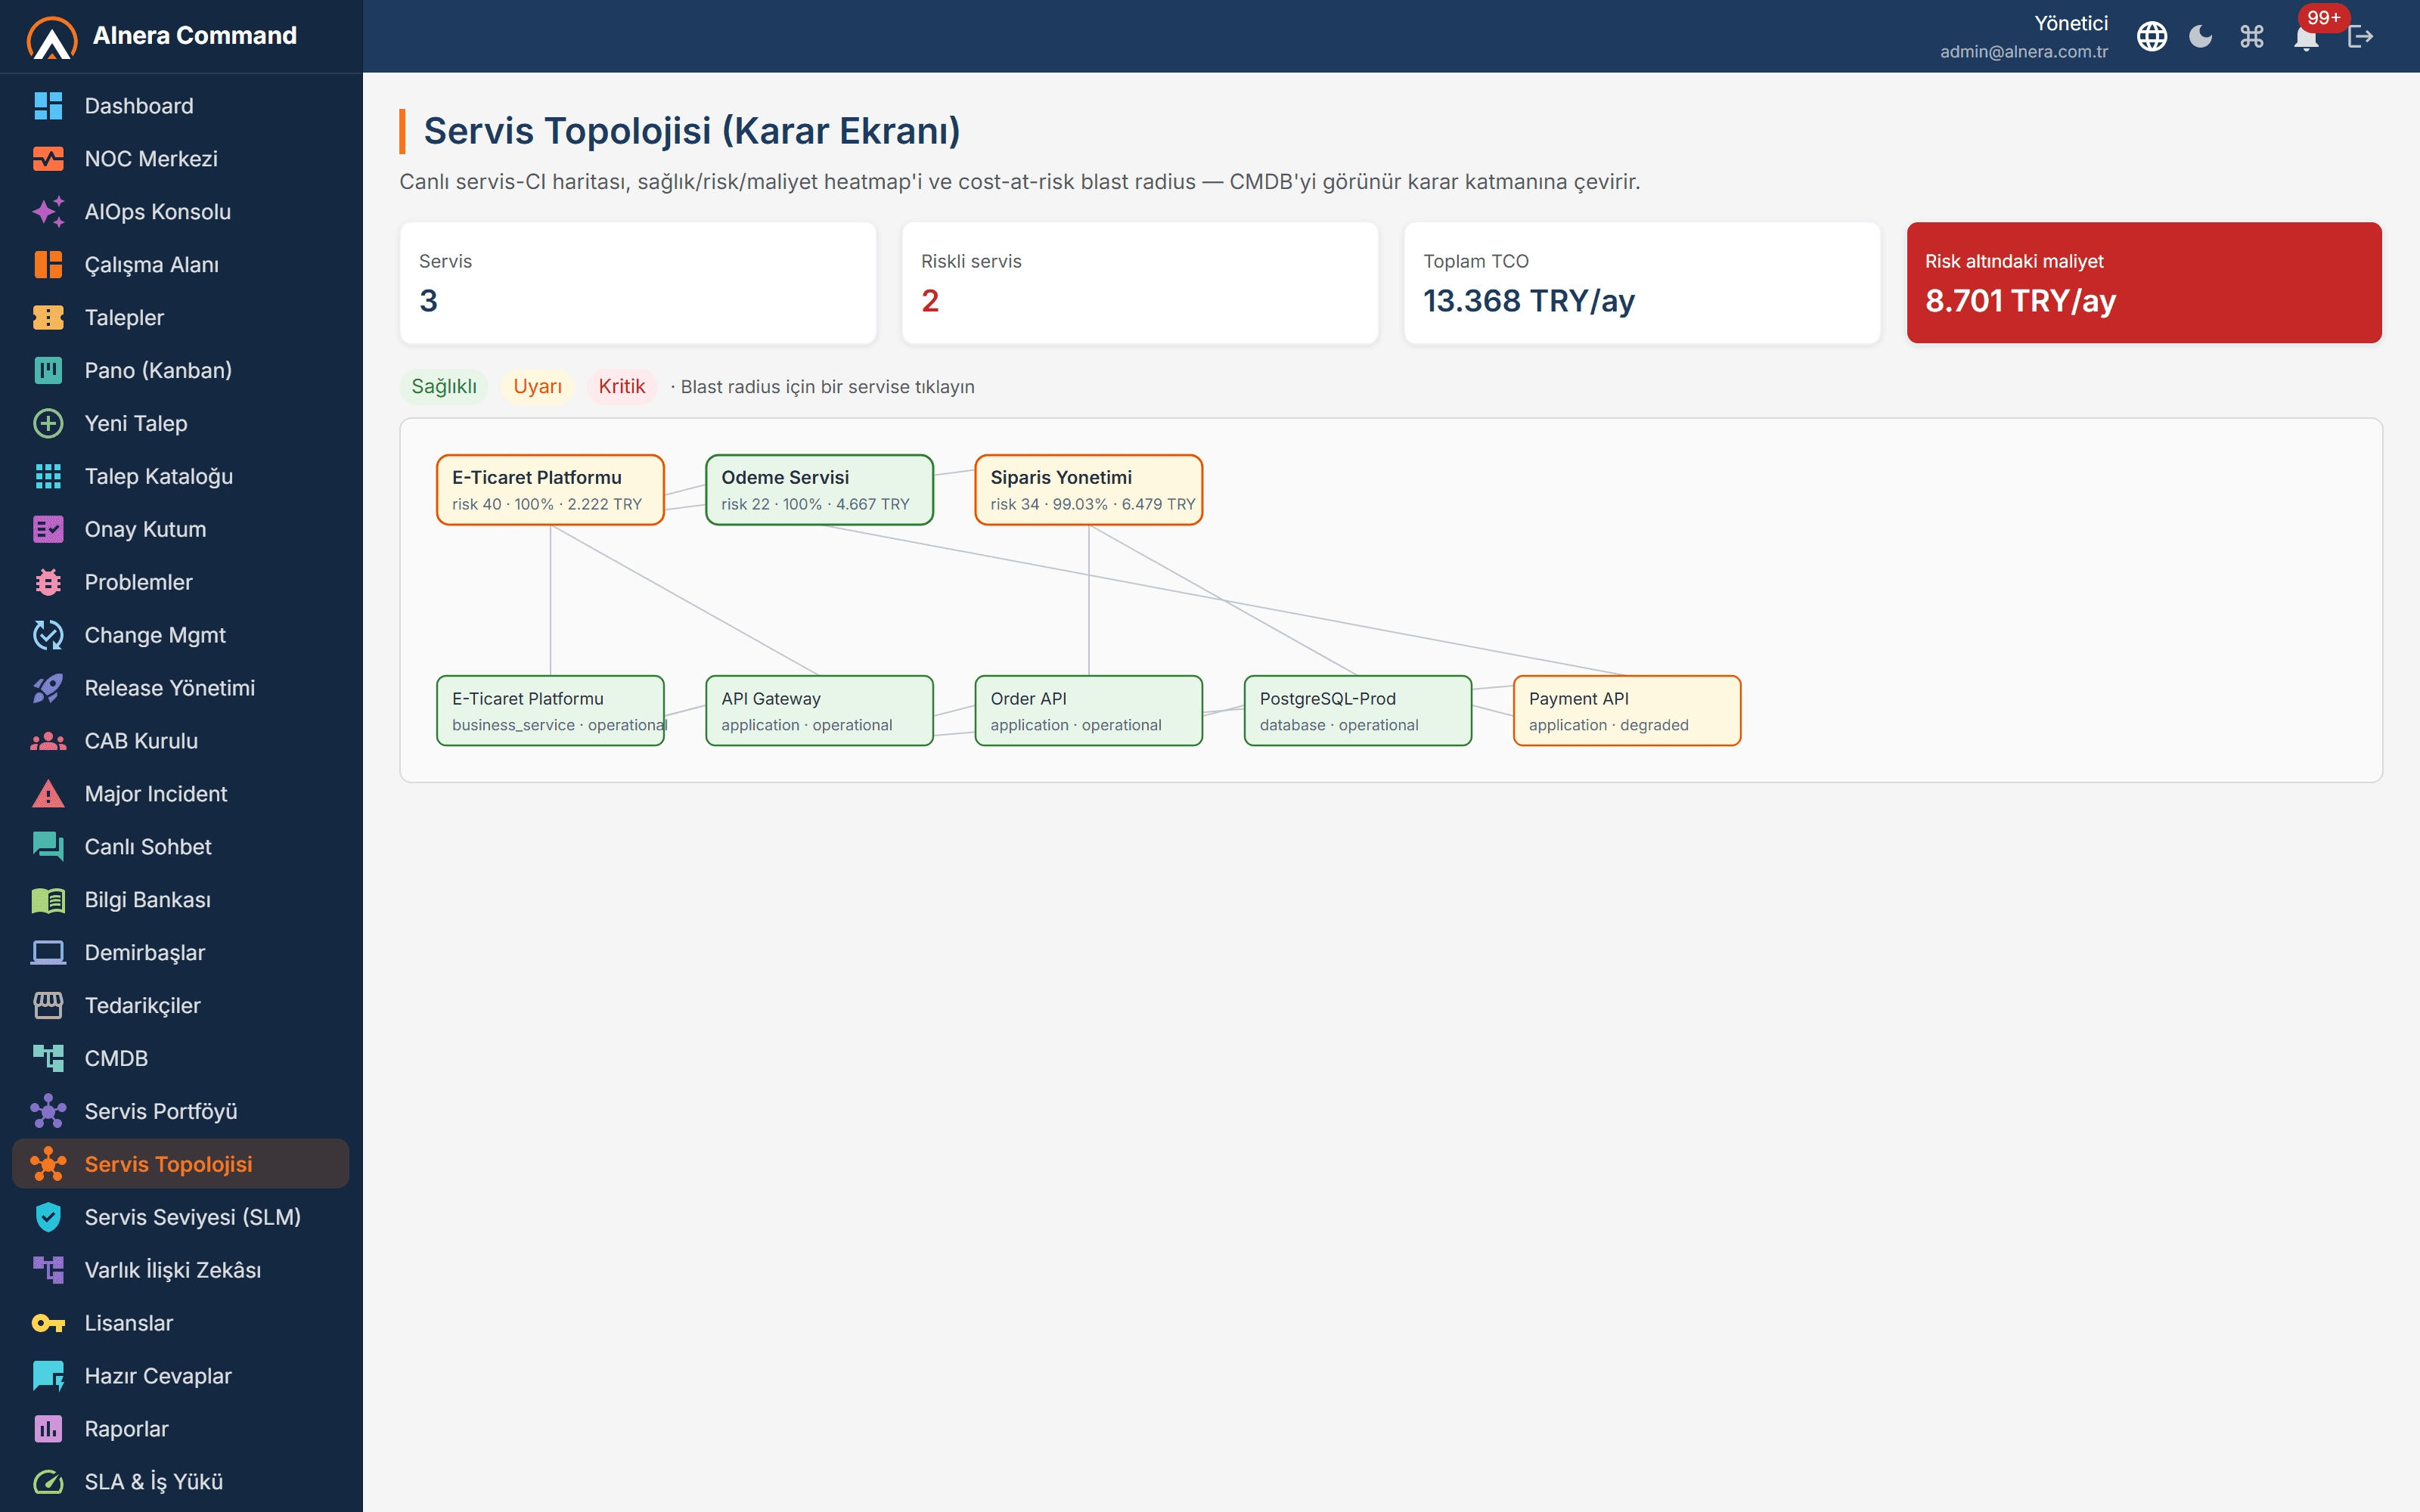Open Varlık İlişki Zekâsı menu item
Viewport: 2420px width, 1512px height.
181,1270
